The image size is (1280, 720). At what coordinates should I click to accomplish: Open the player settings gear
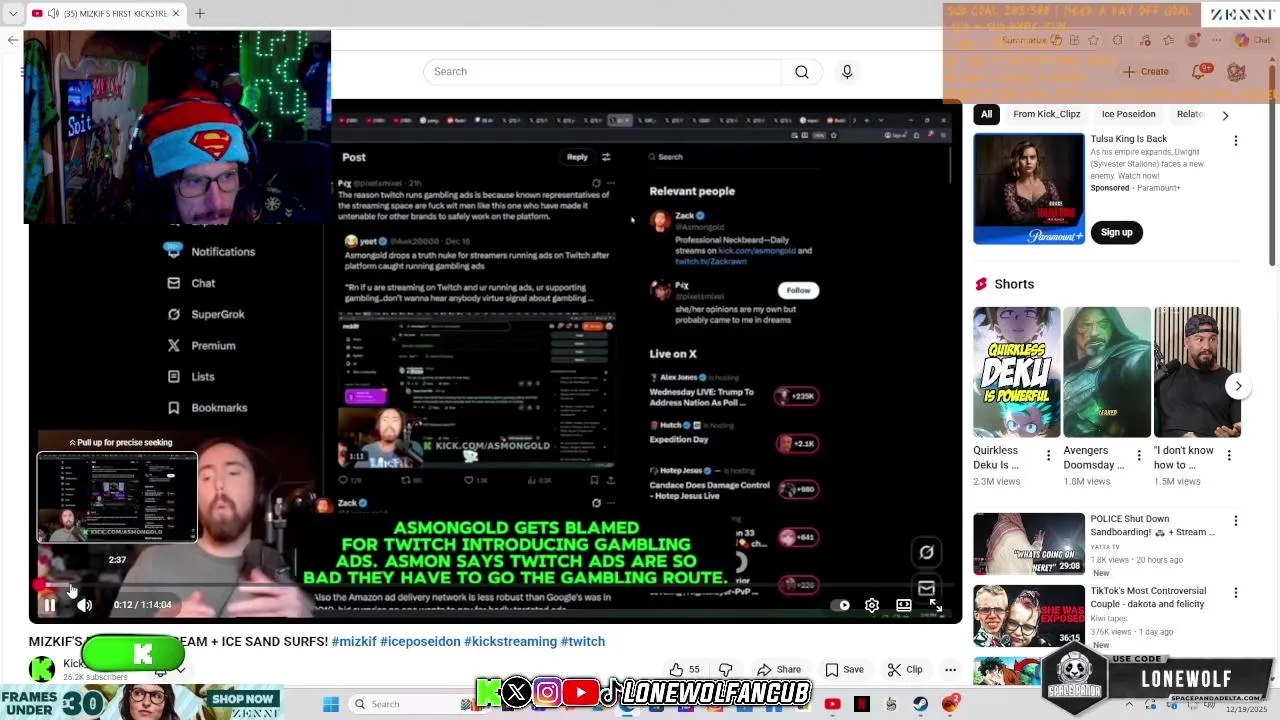872,605
